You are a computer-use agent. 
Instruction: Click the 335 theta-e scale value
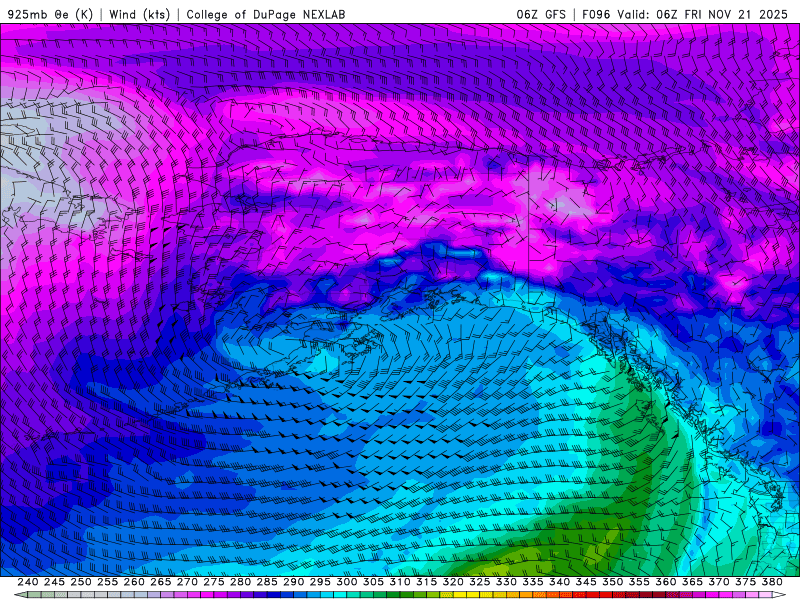click(533, 582)
